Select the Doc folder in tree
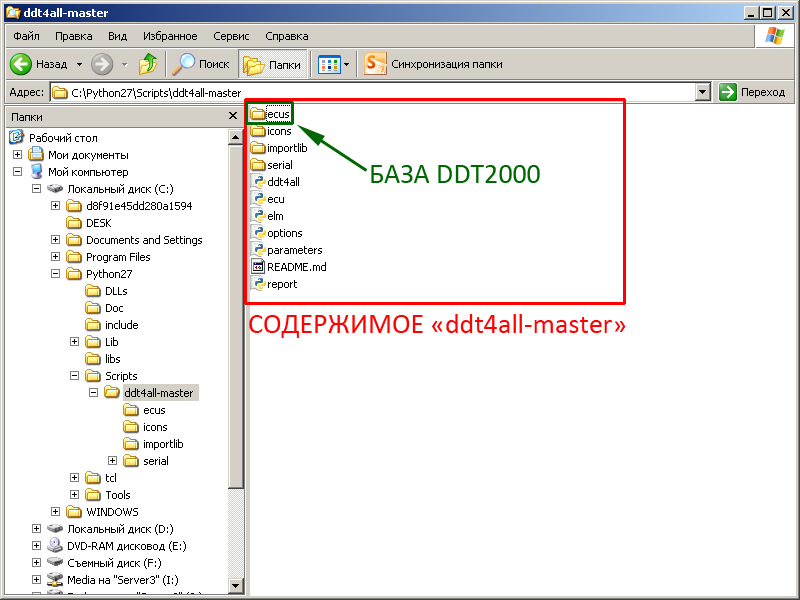This screenshot has width=800, height=600. tap(105, 308)
